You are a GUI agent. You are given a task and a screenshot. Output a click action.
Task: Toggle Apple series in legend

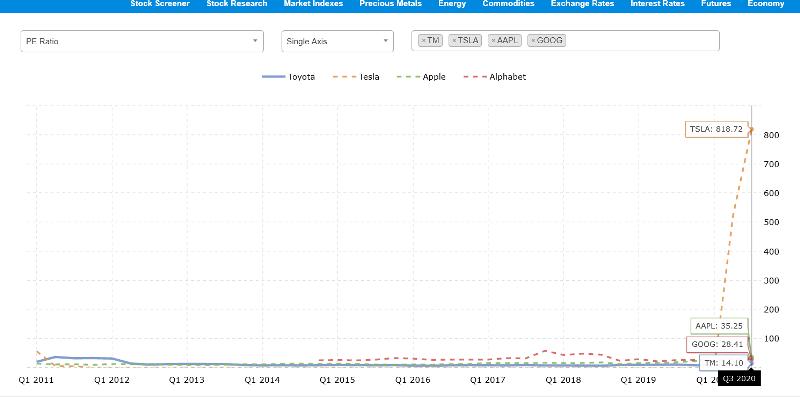(x=420, y=77)
